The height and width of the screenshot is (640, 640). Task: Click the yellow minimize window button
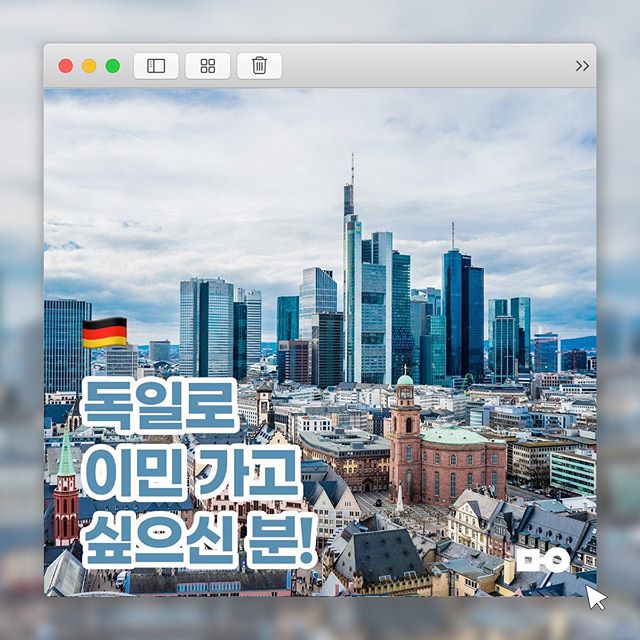coord(89,66)
